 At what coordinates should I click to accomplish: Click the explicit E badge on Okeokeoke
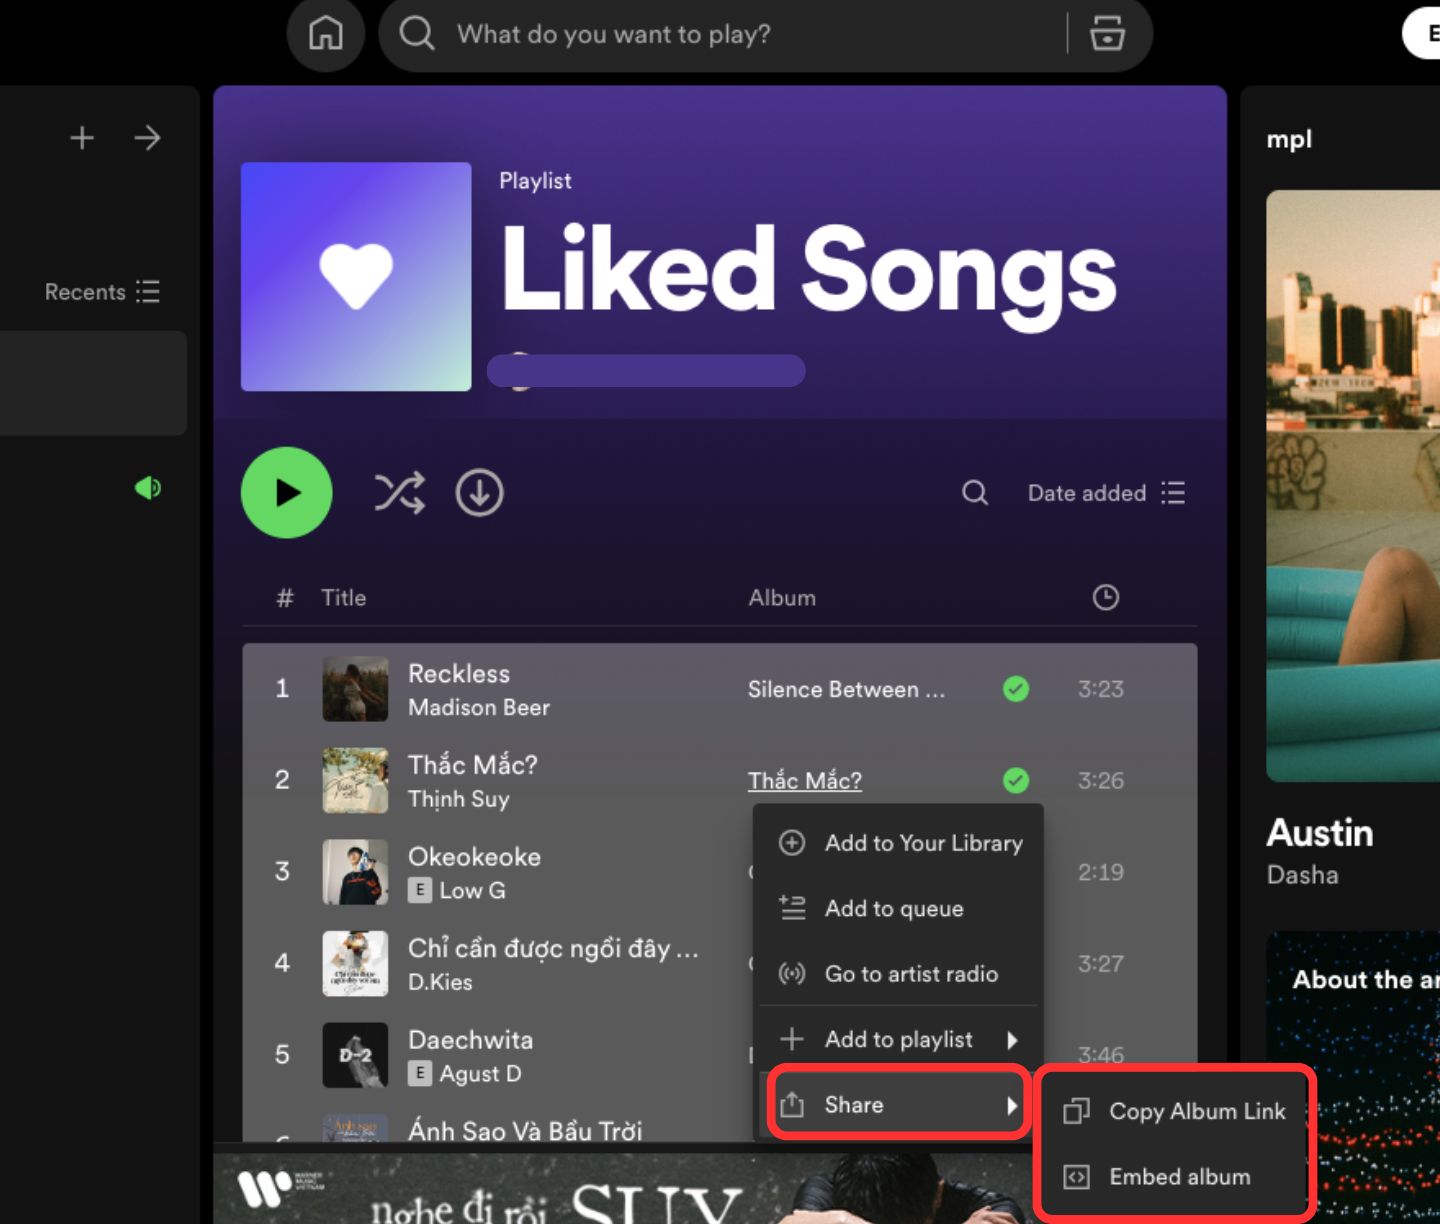pos(420,890)
